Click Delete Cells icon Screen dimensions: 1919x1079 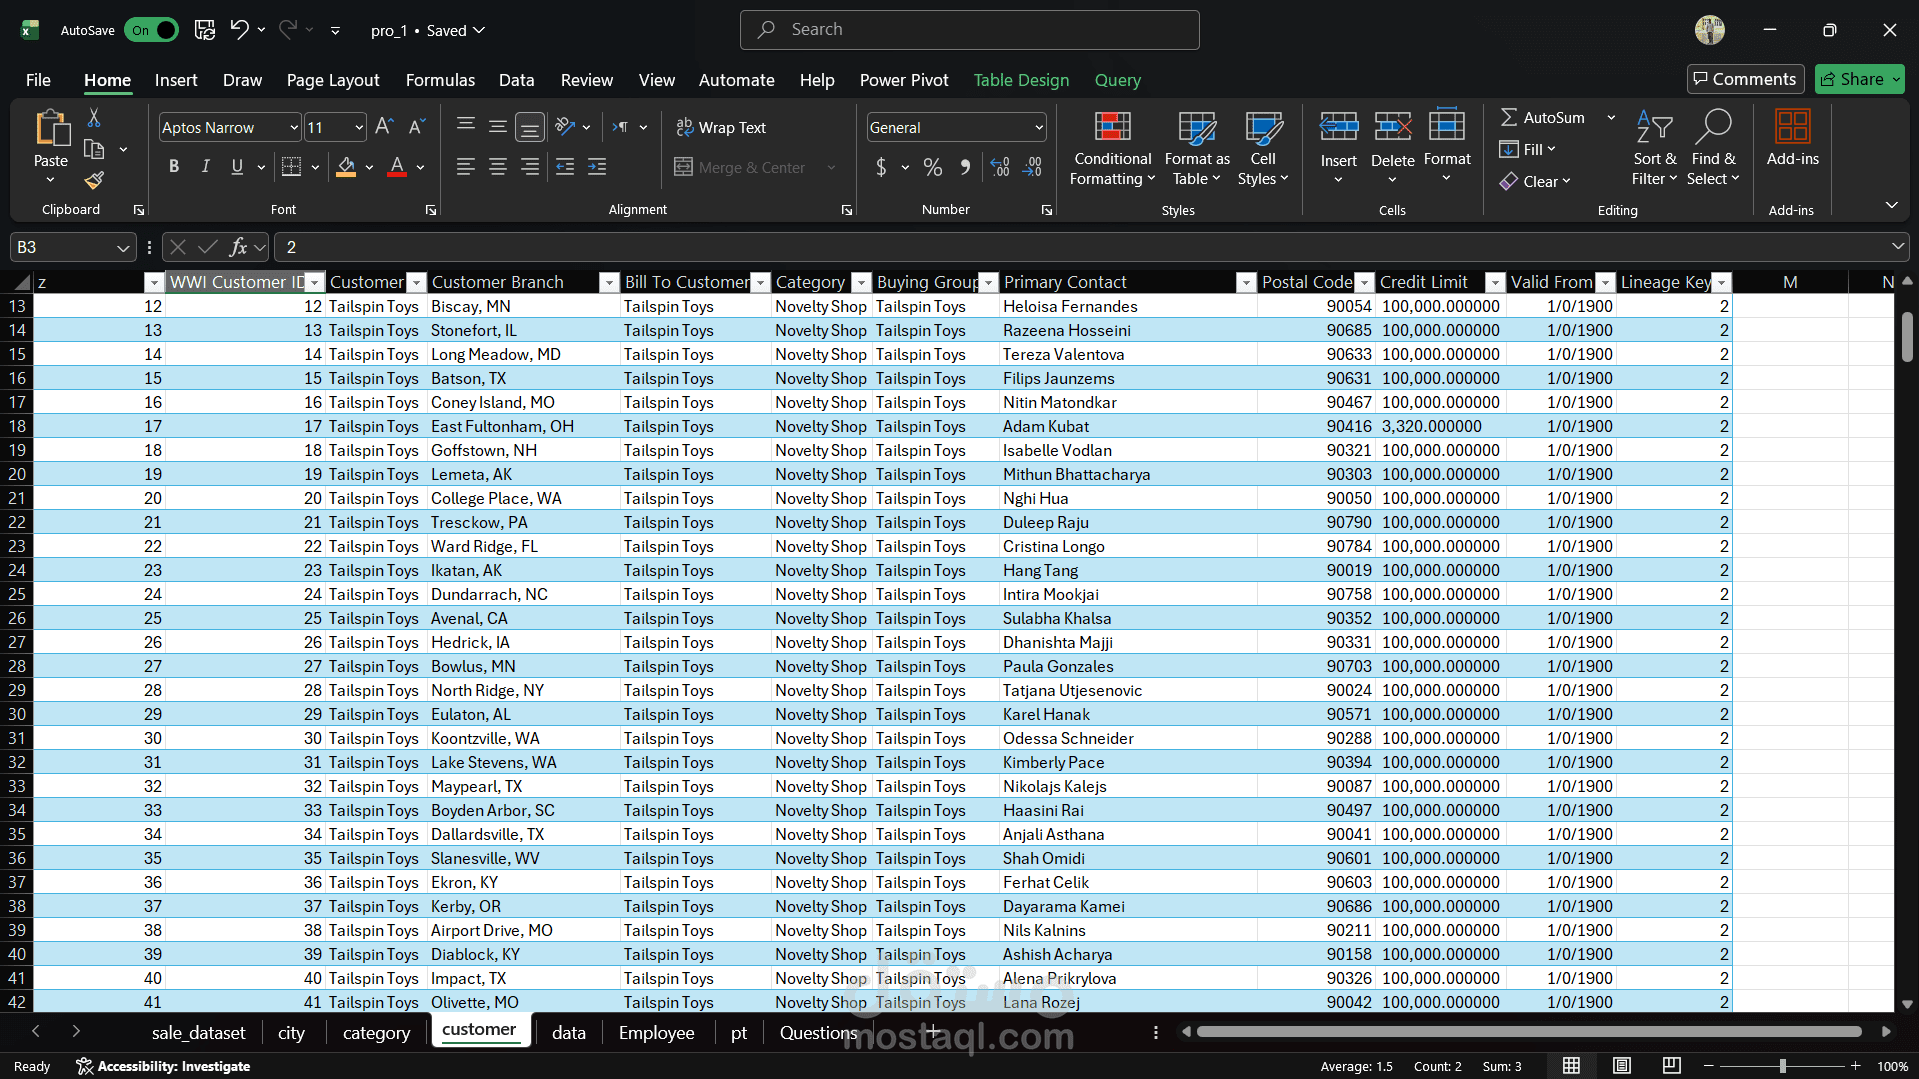1393,127
